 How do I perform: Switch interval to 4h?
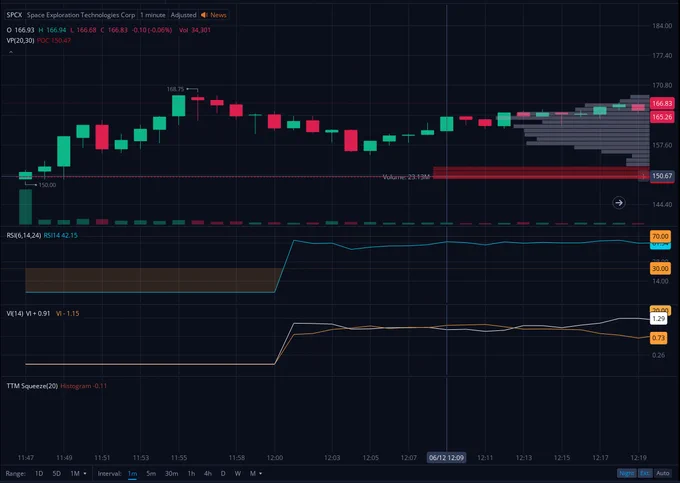[x=208, y=473]
